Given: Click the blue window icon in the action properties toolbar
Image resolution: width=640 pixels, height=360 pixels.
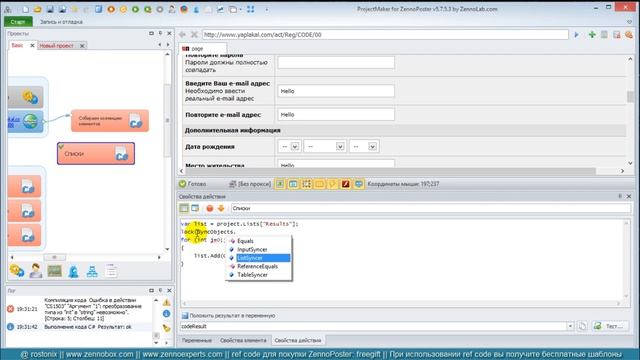Looking at the screenshot, I should (x=196, y=208).
